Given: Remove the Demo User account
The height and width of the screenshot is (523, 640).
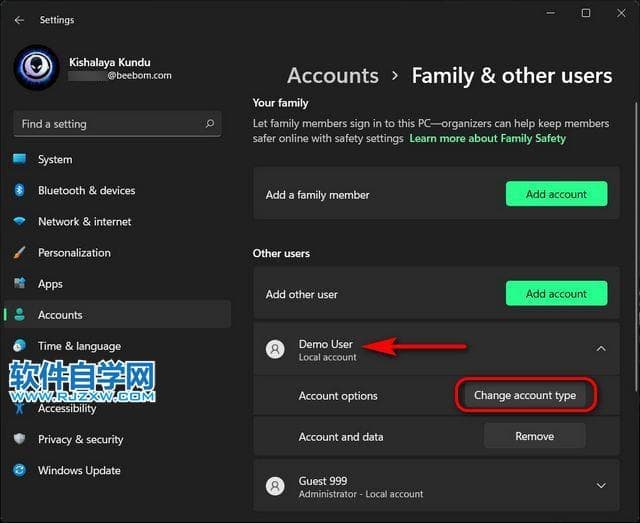Looking at the screenshot, I should pos(534,436).
